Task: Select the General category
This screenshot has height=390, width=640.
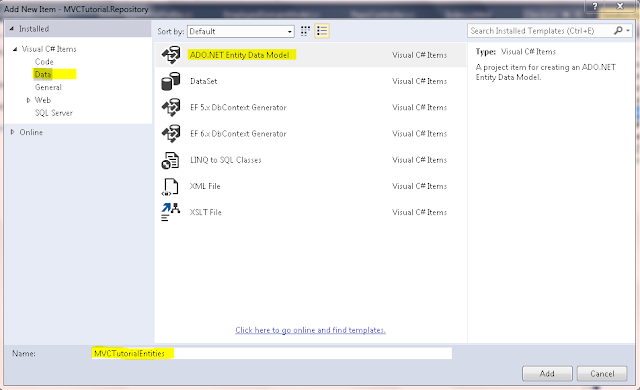Action: pyautogui.click(x=48, y=87)
